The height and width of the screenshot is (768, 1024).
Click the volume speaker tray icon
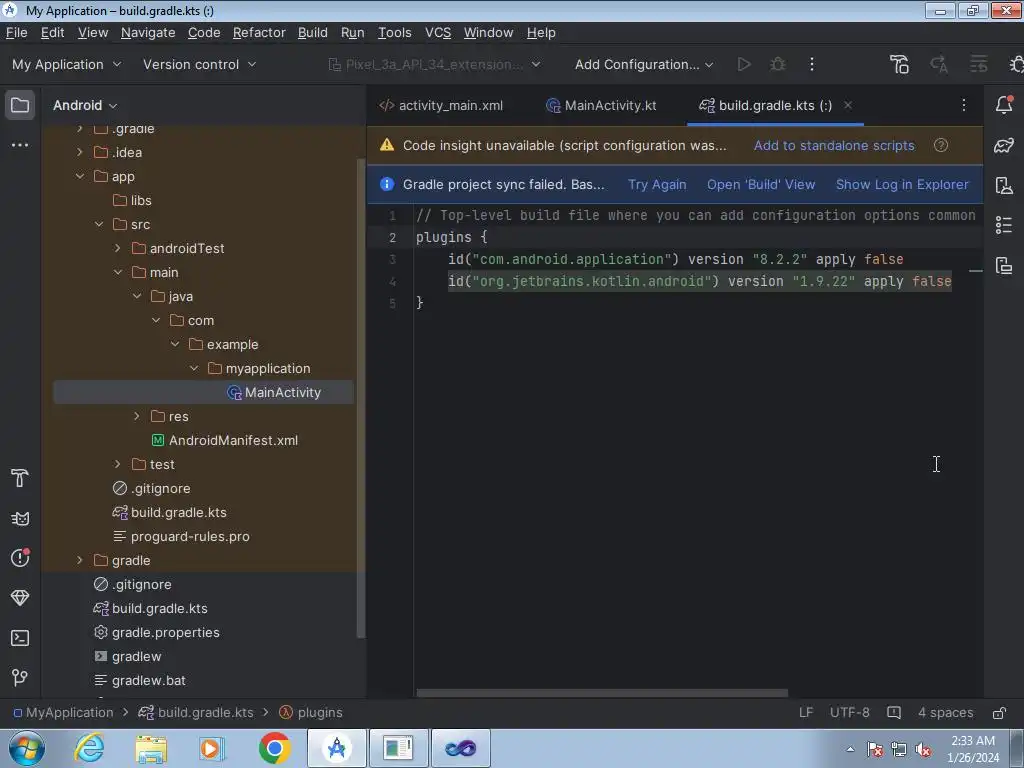pos(923,750)
